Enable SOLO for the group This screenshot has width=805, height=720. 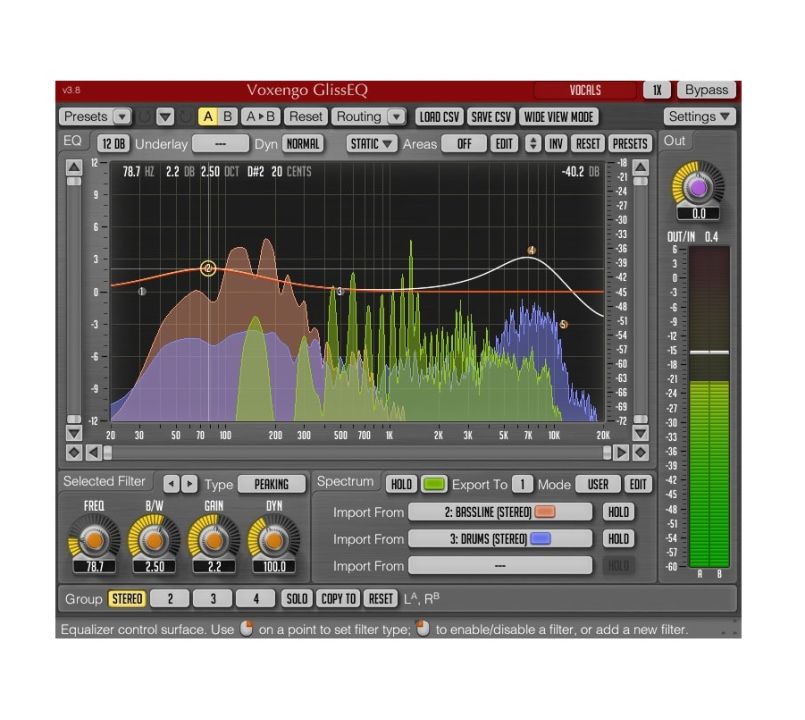click(296, 599)
